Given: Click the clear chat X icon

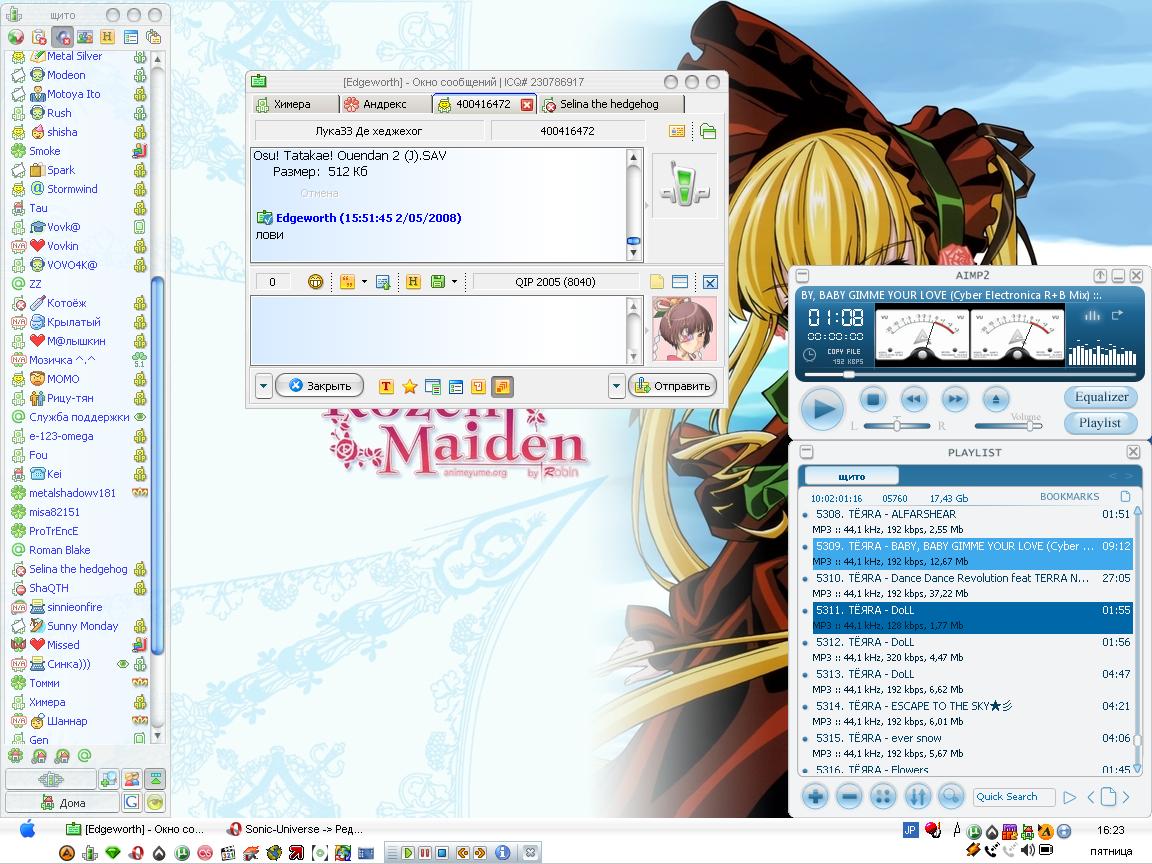Looking at the screenshot, I should tap(710, 282).
